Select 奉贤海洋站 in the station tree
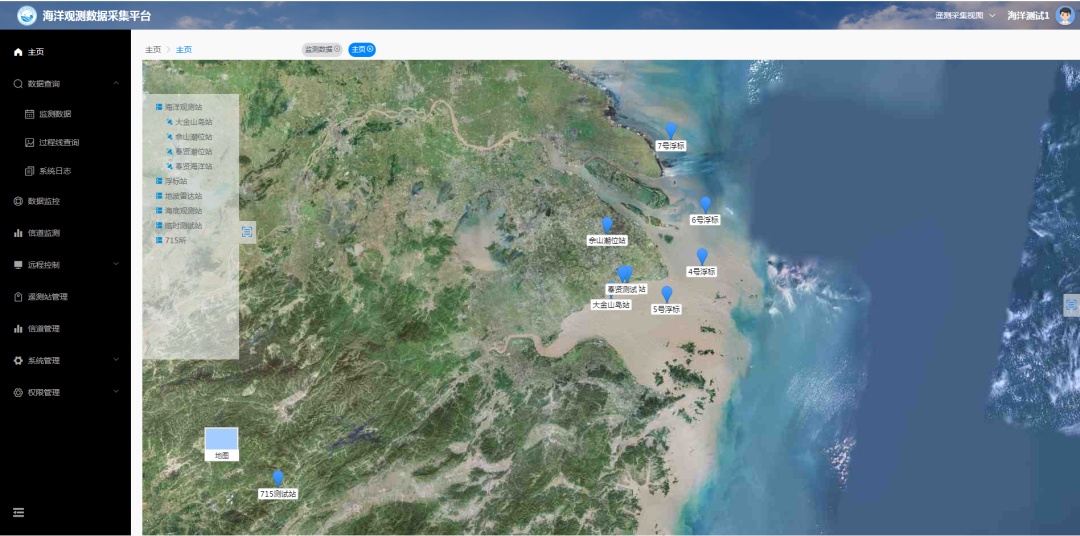The width and height of the screenshot is (1080, 536). pos(194,166)
